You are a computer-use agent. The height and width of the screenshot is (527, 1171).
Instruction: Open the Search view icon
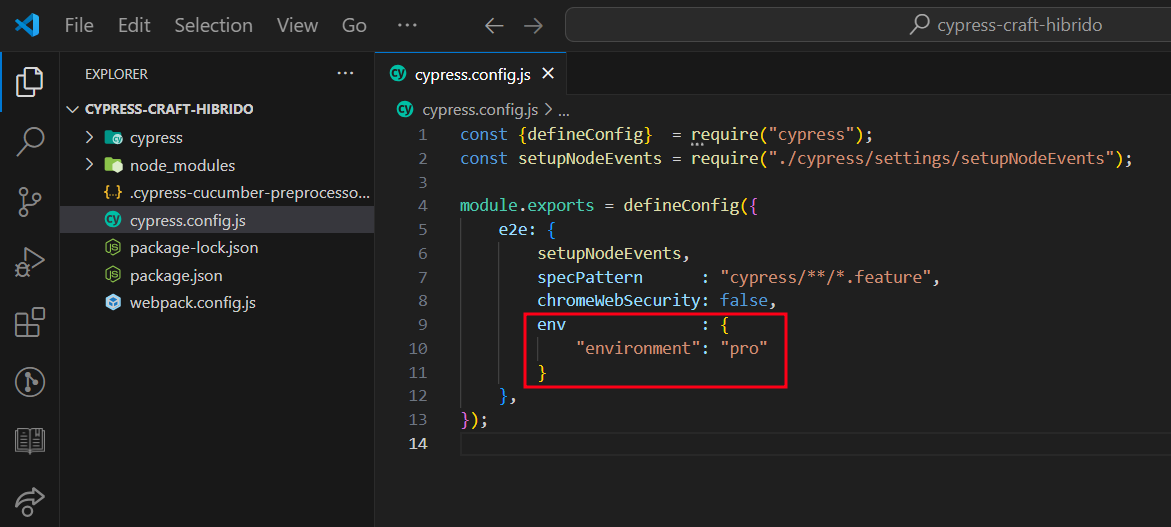(30, 141)
